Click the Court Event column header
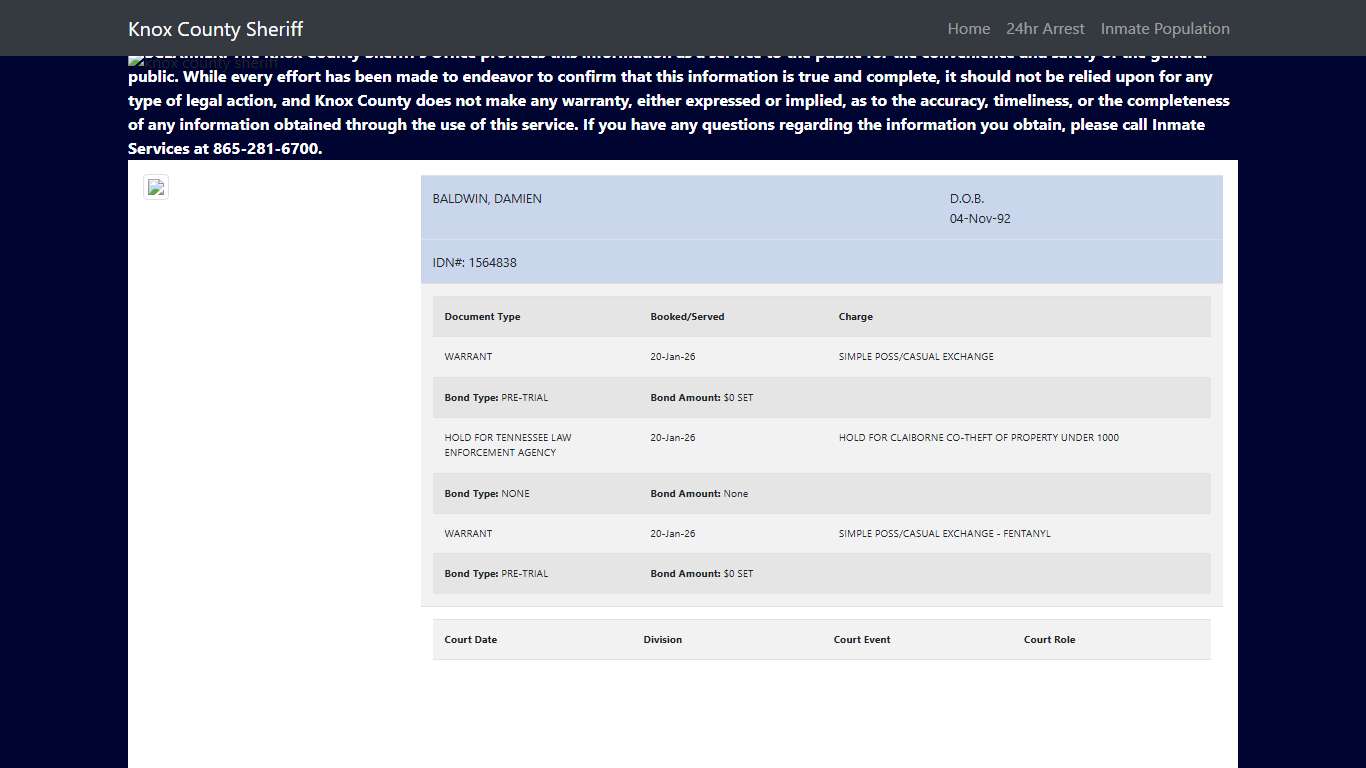The image size is (1366, 768). click(861, 640)
